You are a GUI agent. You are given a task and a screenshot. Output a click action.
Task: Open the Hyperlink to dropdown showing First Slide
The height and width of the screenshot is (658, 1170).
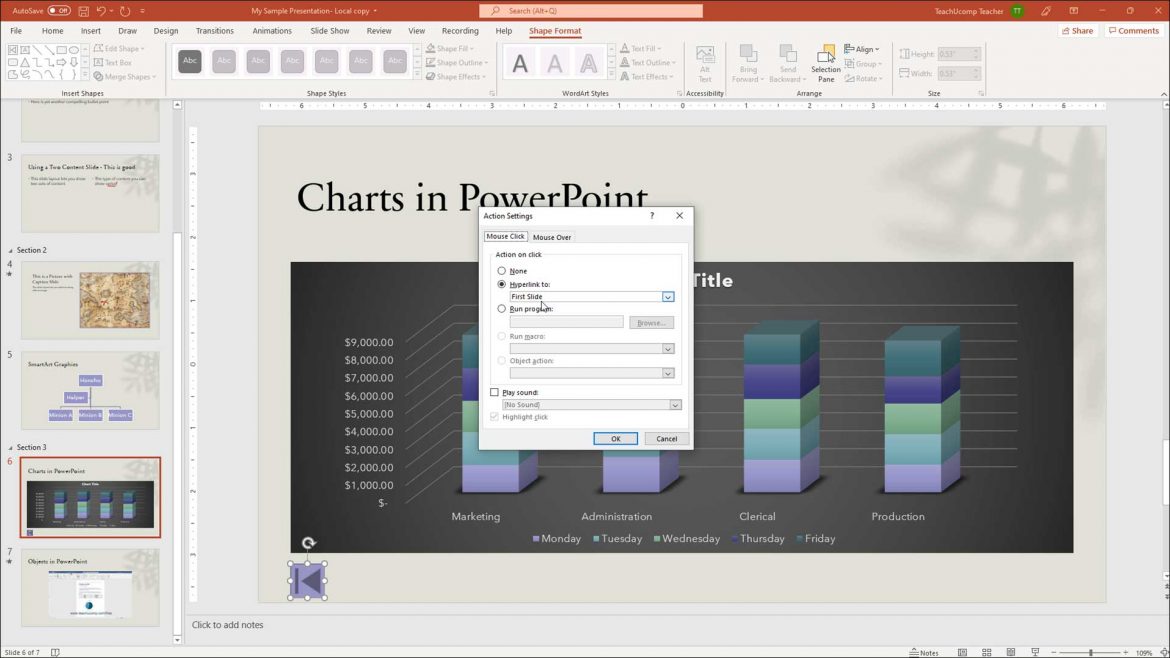(668, 296)
